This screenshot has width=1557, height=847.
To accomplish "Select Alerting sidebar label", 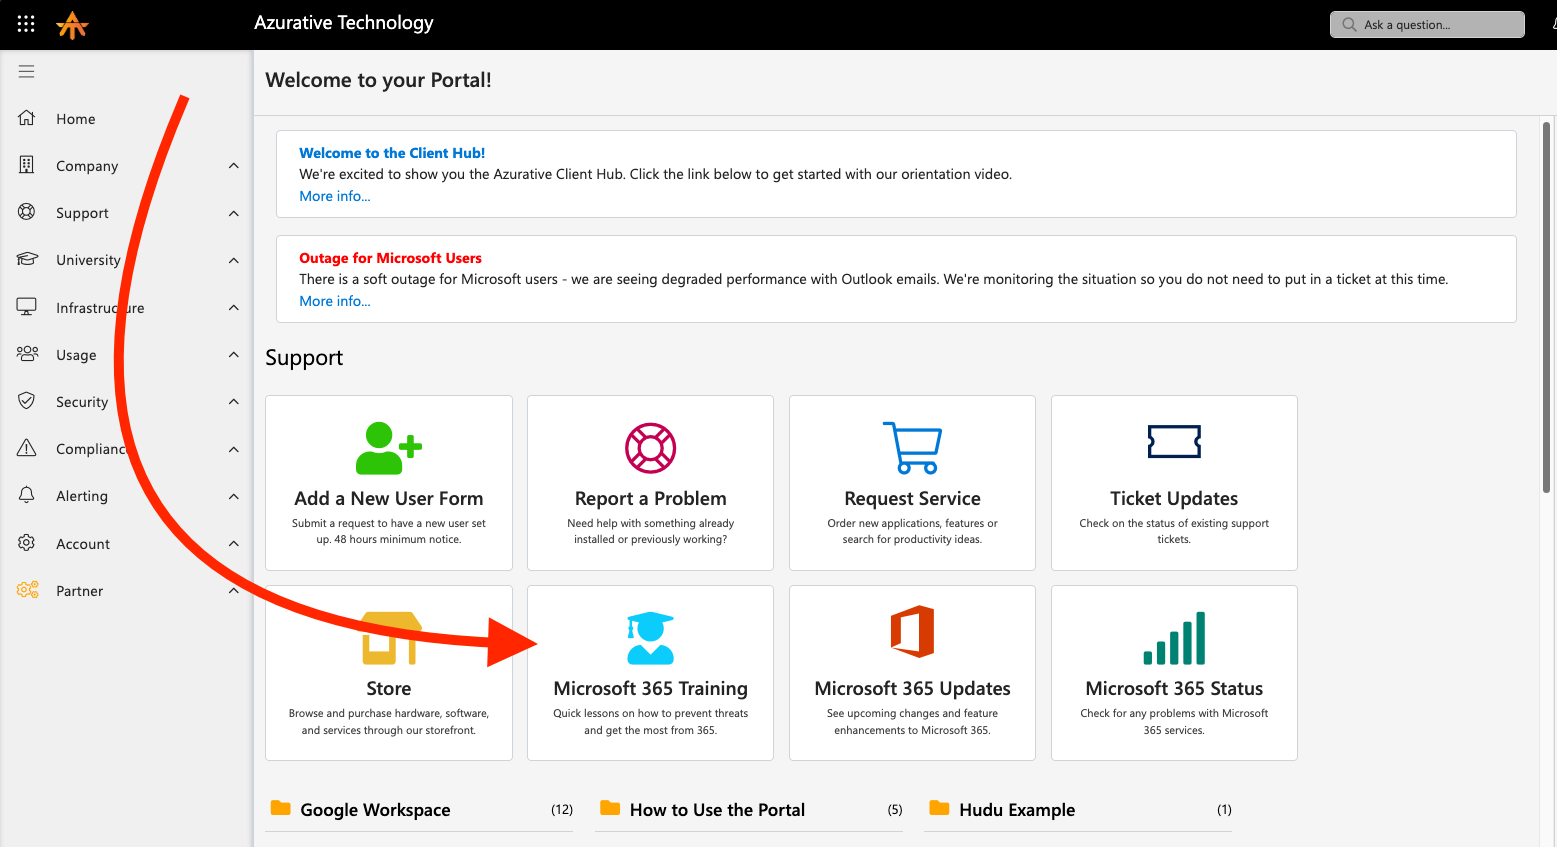I will tap(82, 496).
